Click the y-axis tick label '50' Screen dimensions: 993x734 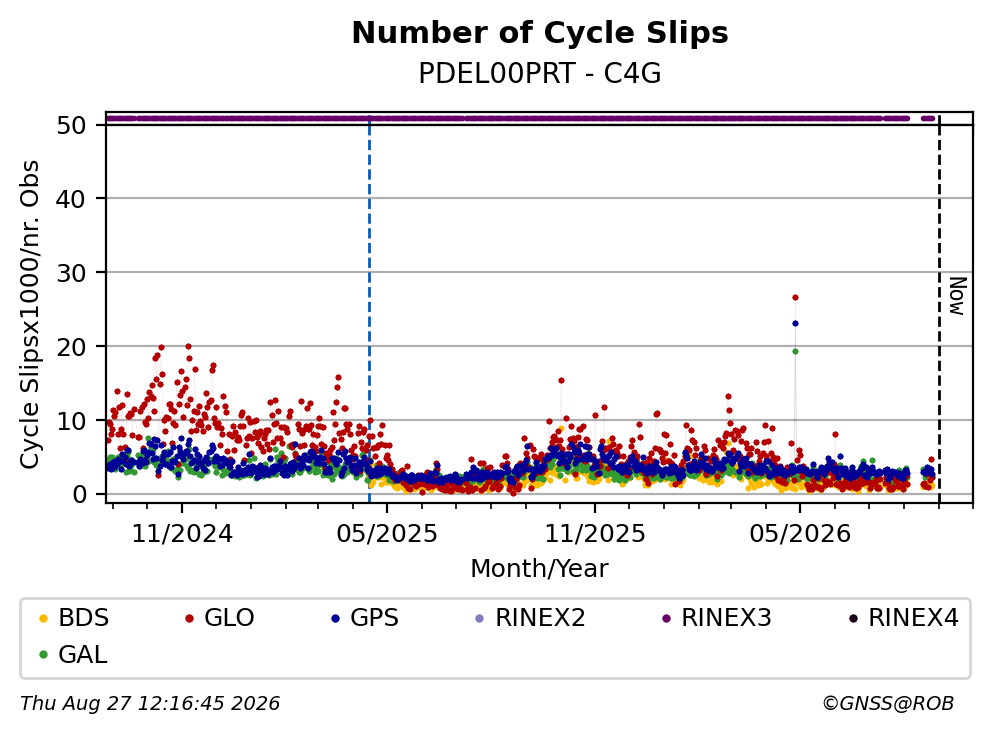click(71, 125)
